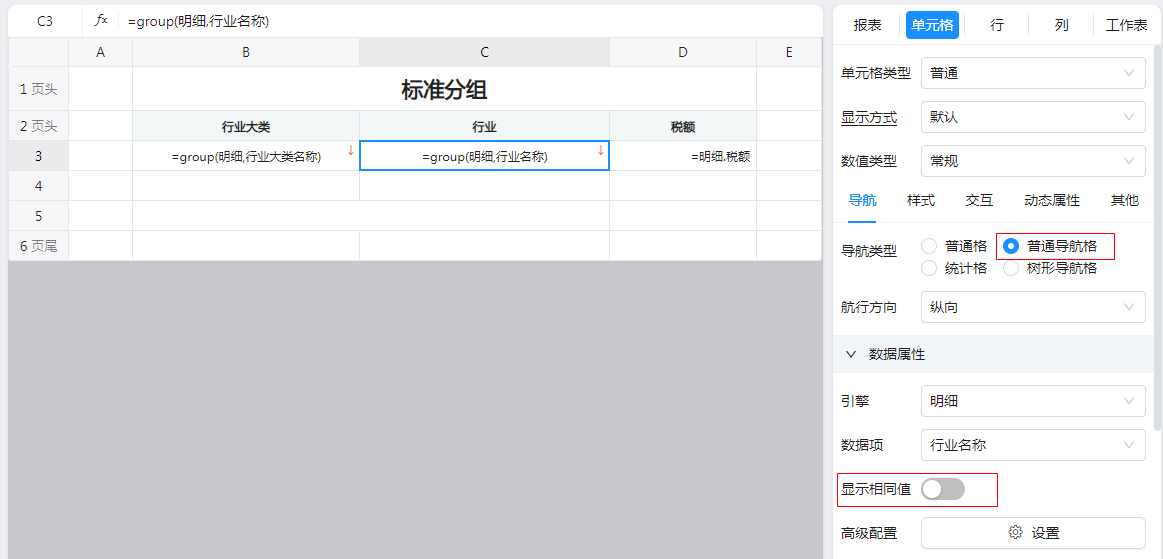1163x559 pixels.
Task: Select the 统计格 radio button
Action: coord(930,268)
